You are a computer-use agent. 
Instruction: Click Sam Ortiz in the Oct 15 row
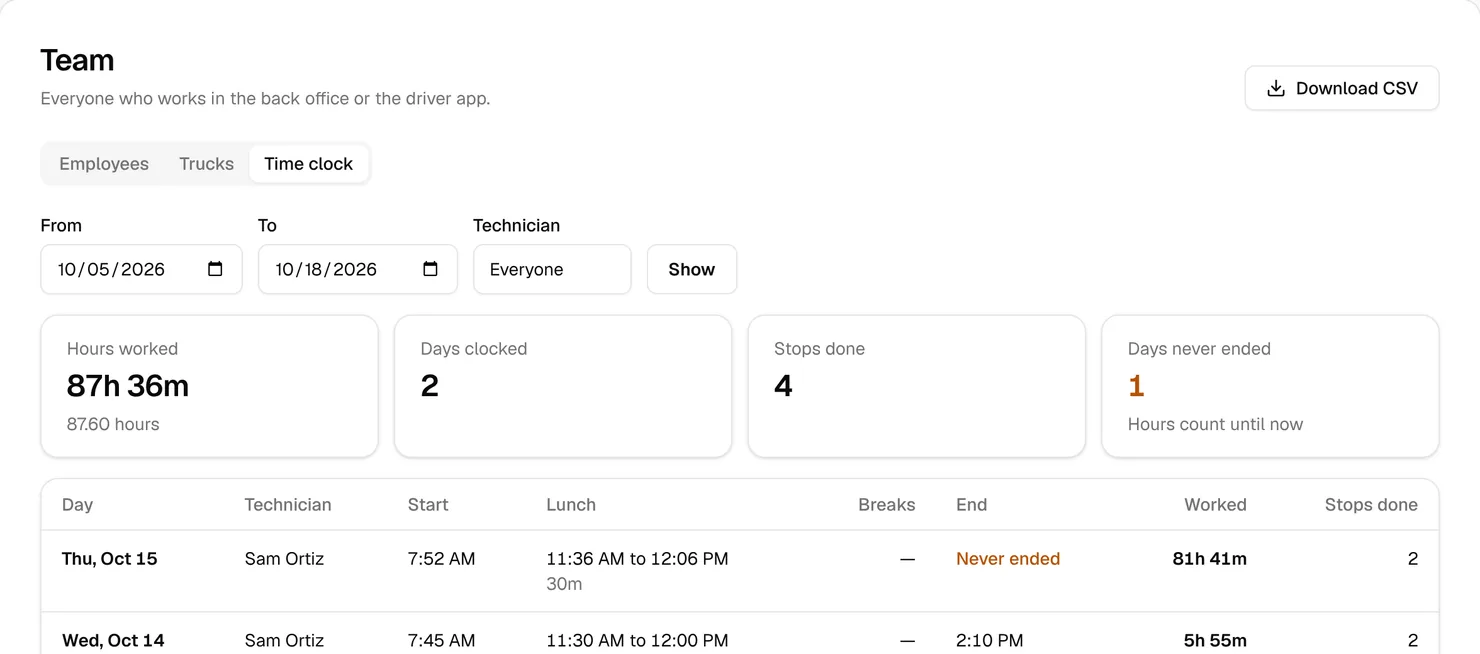point(284,559)
